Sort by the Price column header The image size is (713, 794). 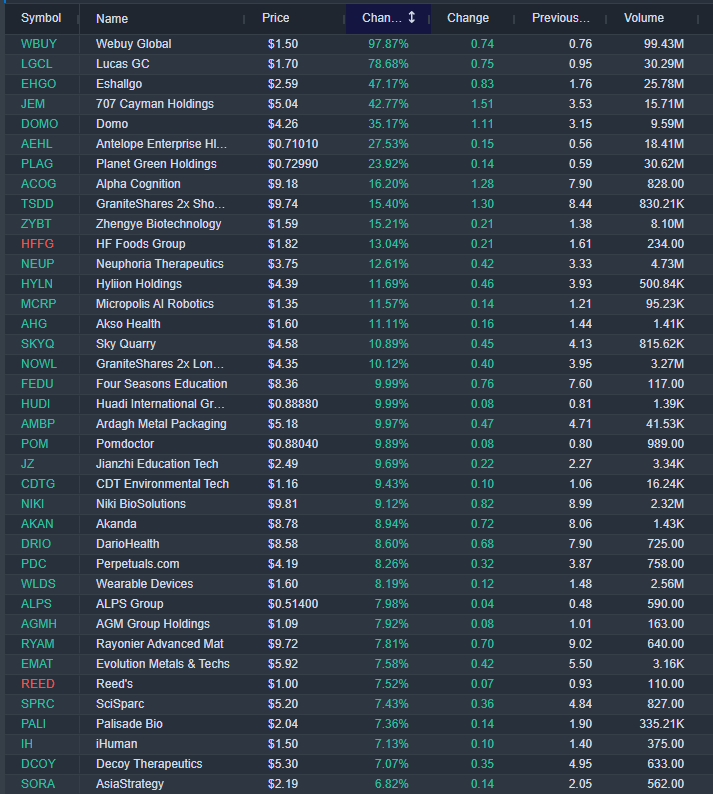pos(275,18)
